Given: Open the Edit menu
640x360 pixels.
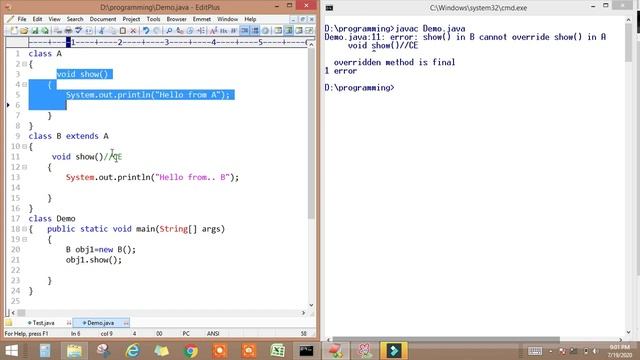Looking at the screenshot, I should pyautogui.click(x=37, y=19).
